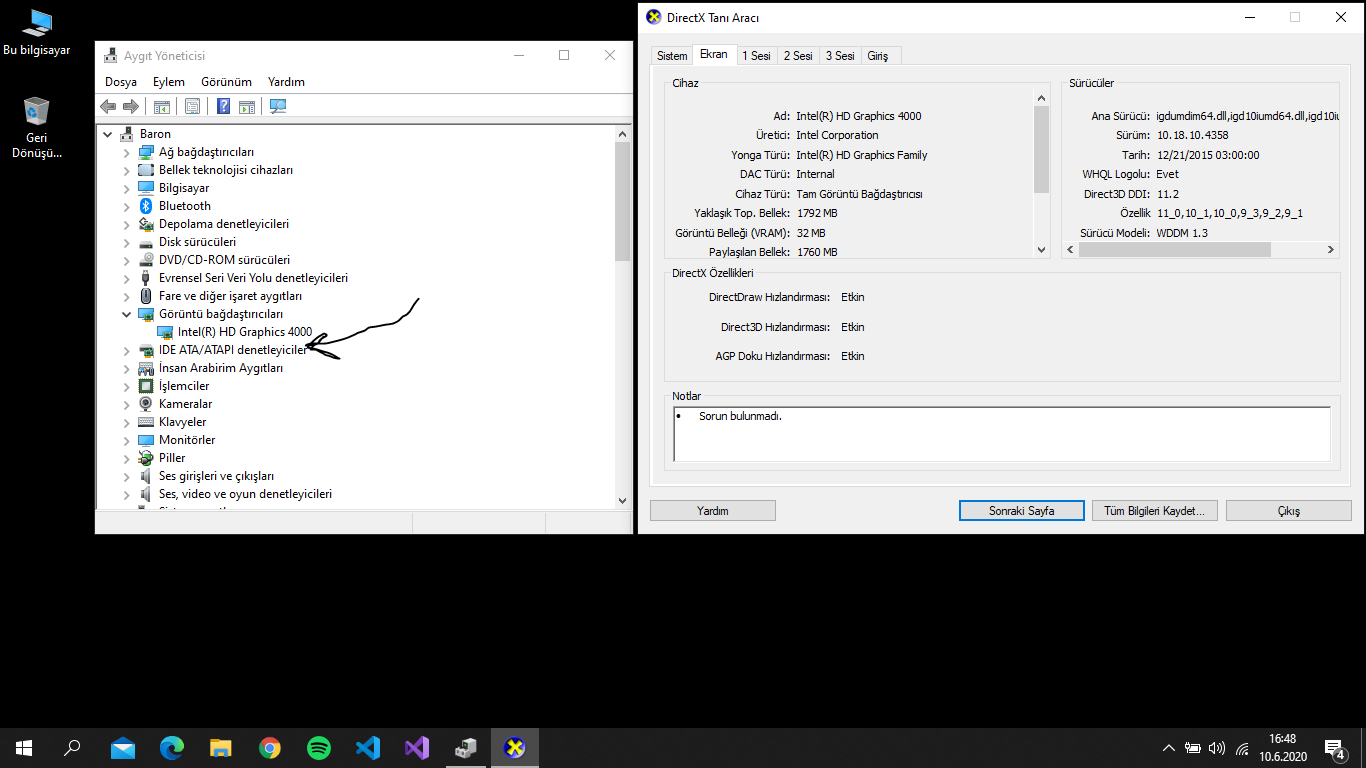Open the Windows Start button
The height and width of the screenshot is (768, 1366).
(x=24, y=747)
